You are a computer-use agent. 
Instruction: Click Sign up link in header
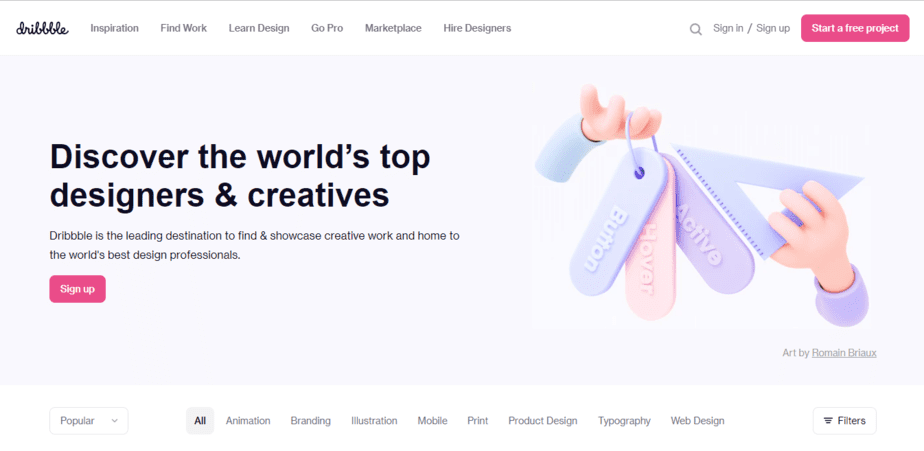(x=773, y=28)
